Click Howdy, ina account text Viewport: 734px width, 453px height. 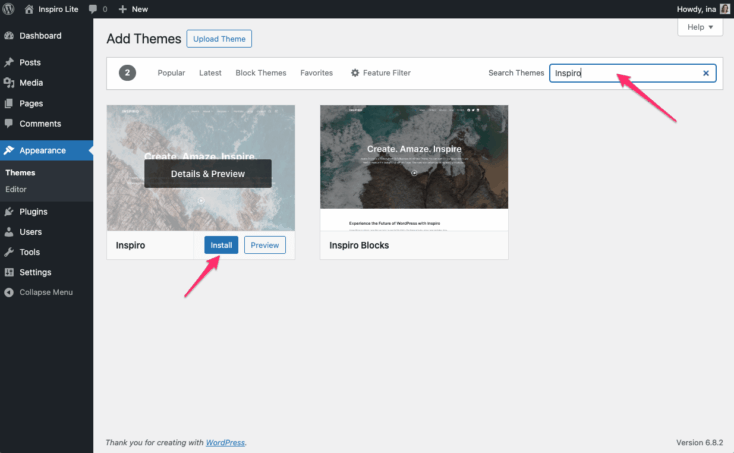pos(696,9)
